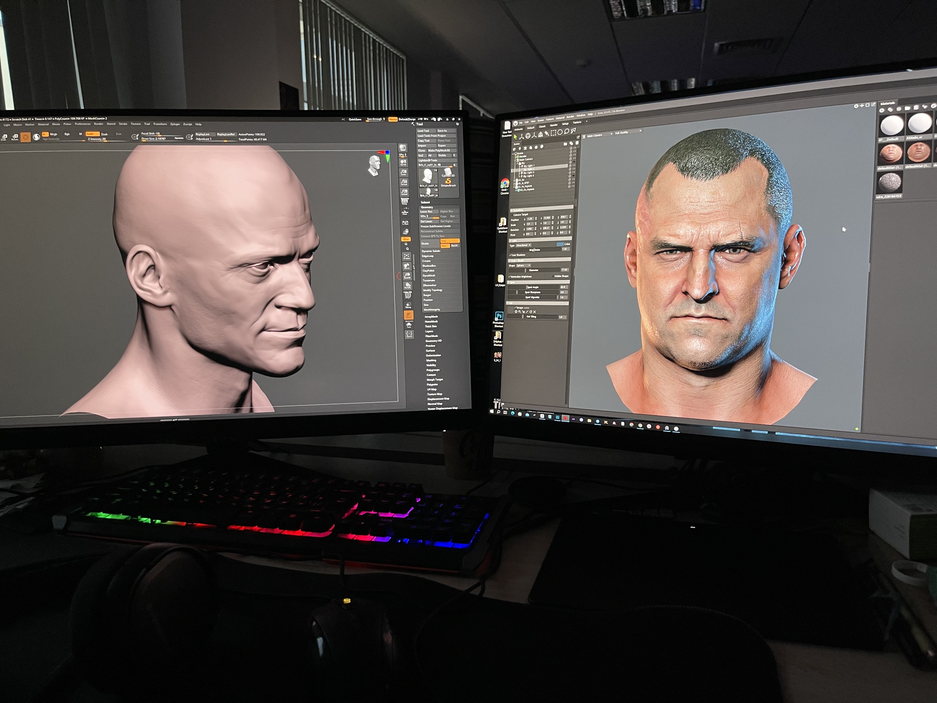Select the head sculpt tool thumbnail in Tool palette
The image size is (937, 703).
tap(428, 176)
